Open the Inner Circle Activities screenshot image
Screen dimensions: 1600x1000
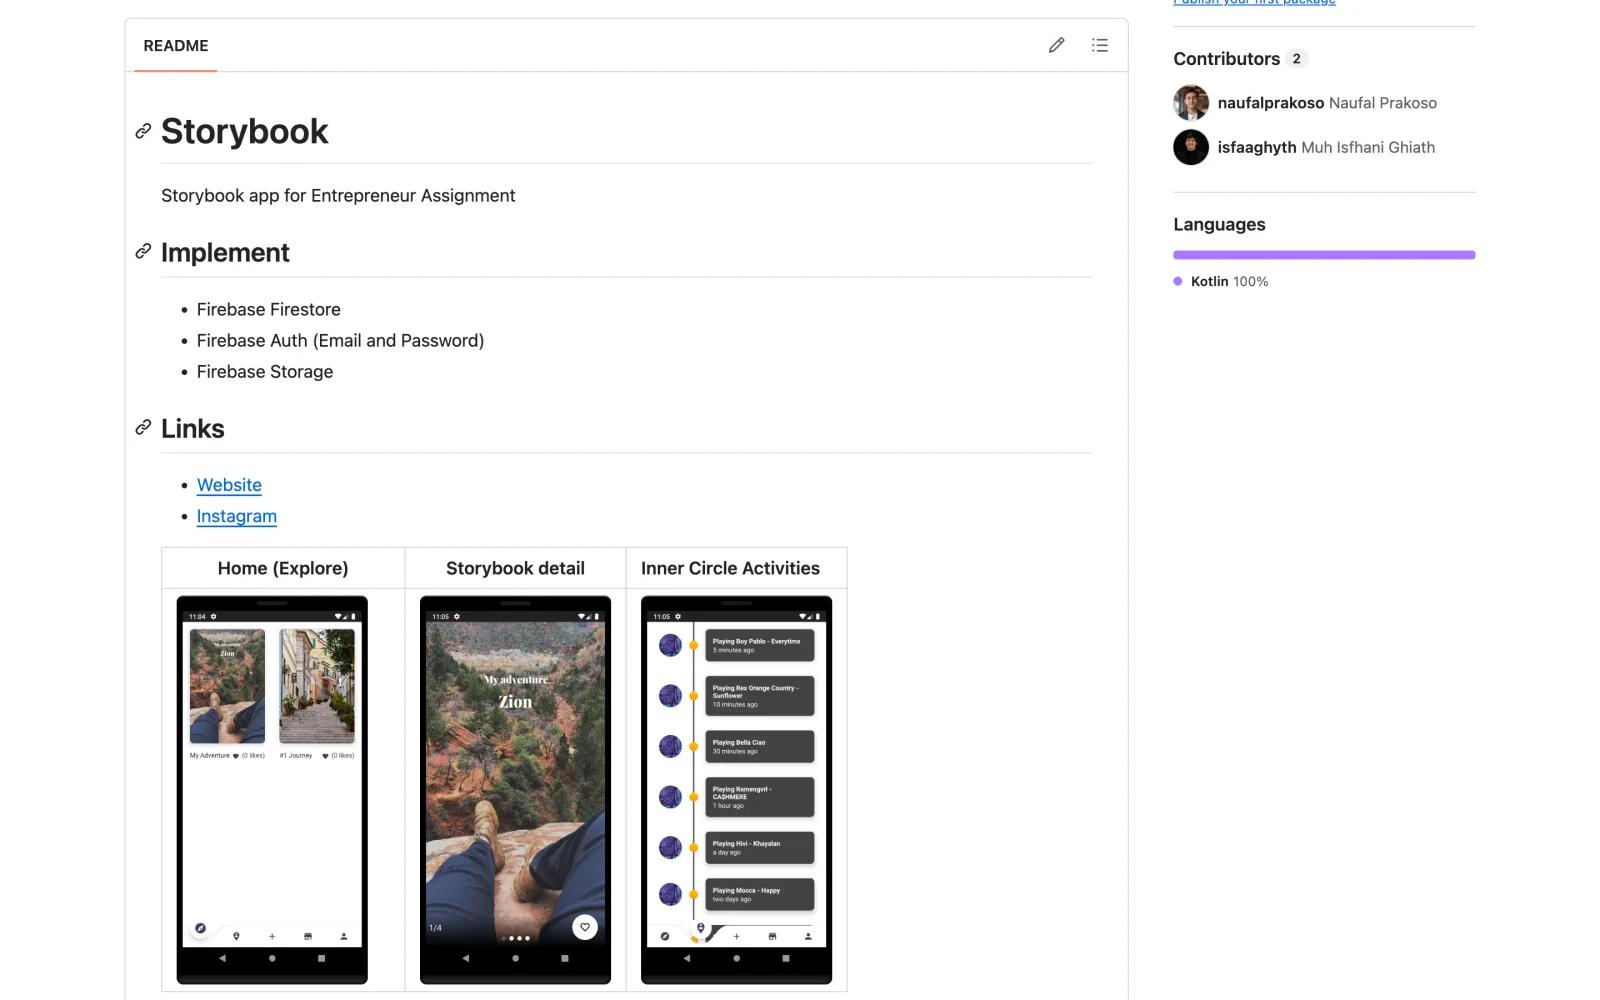pos(736,790)
